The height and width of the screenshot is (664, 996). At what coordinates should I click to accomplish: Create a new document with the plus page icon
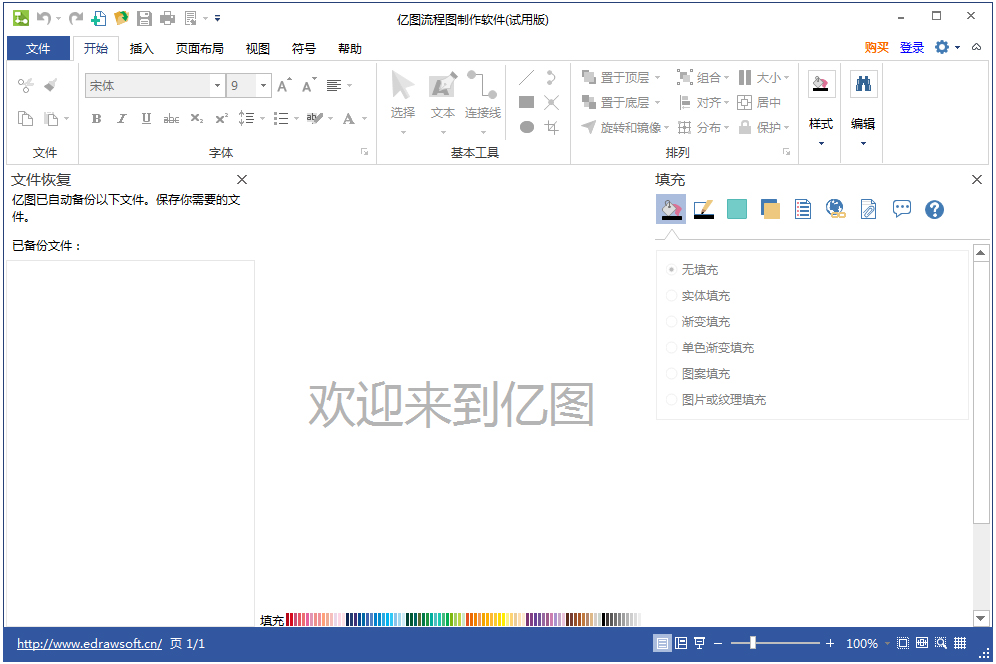click(x=98, y=18)
